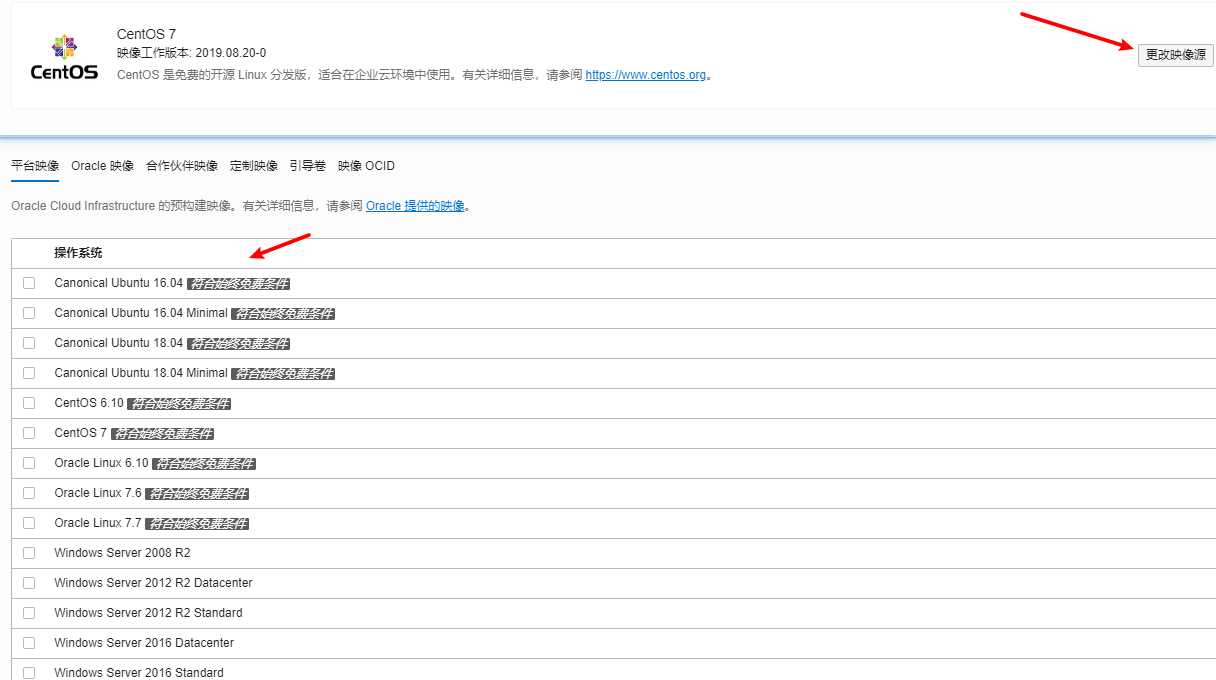Open the Oracle 提供的映像 link
The width and height of the screenshot is (1216, 680).
(x=415, y=206)
